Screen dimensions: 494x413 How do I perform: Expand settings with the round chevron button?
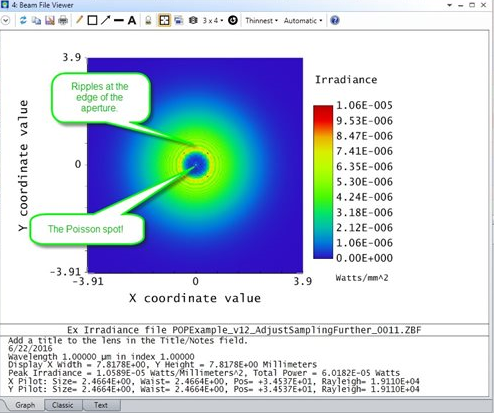pos(5,21)
